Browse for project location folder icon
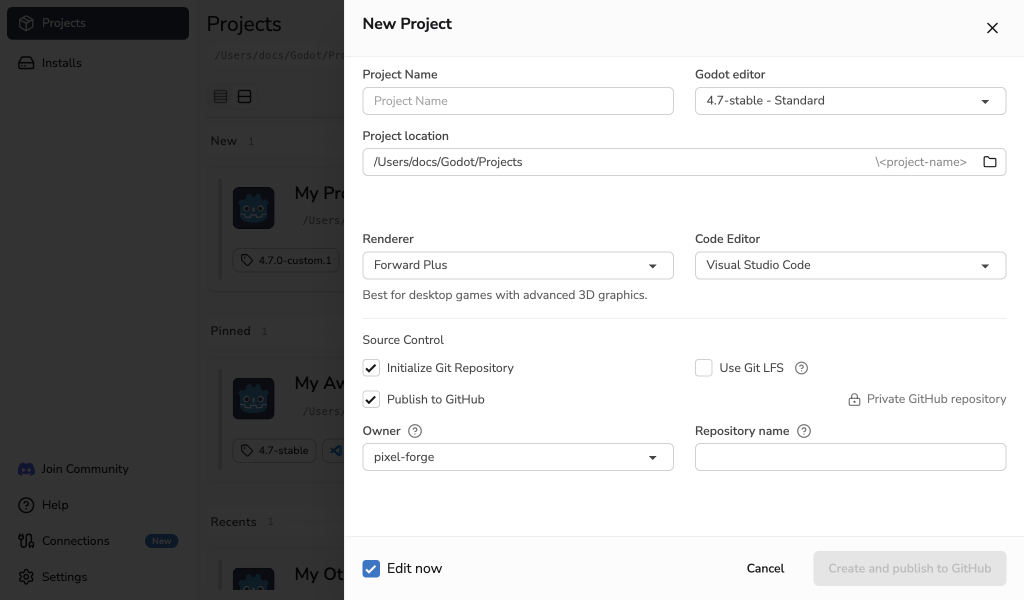The width and height of the screenshot is (1024, 600). click(x=989, y=162)
